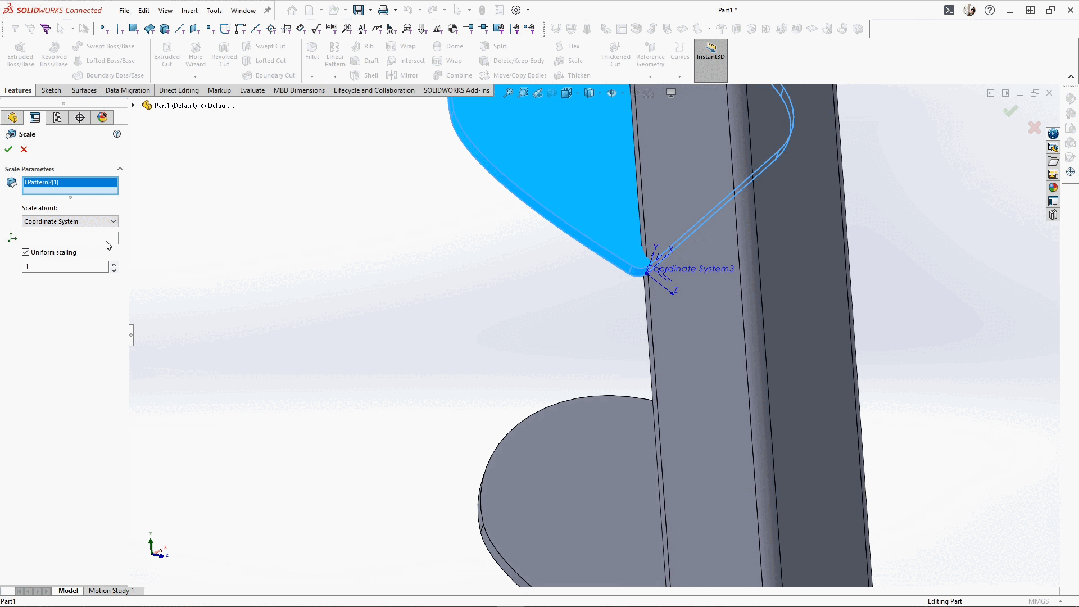
Task: Cancel the Scale feature with red X
Action: coord(24,149)
